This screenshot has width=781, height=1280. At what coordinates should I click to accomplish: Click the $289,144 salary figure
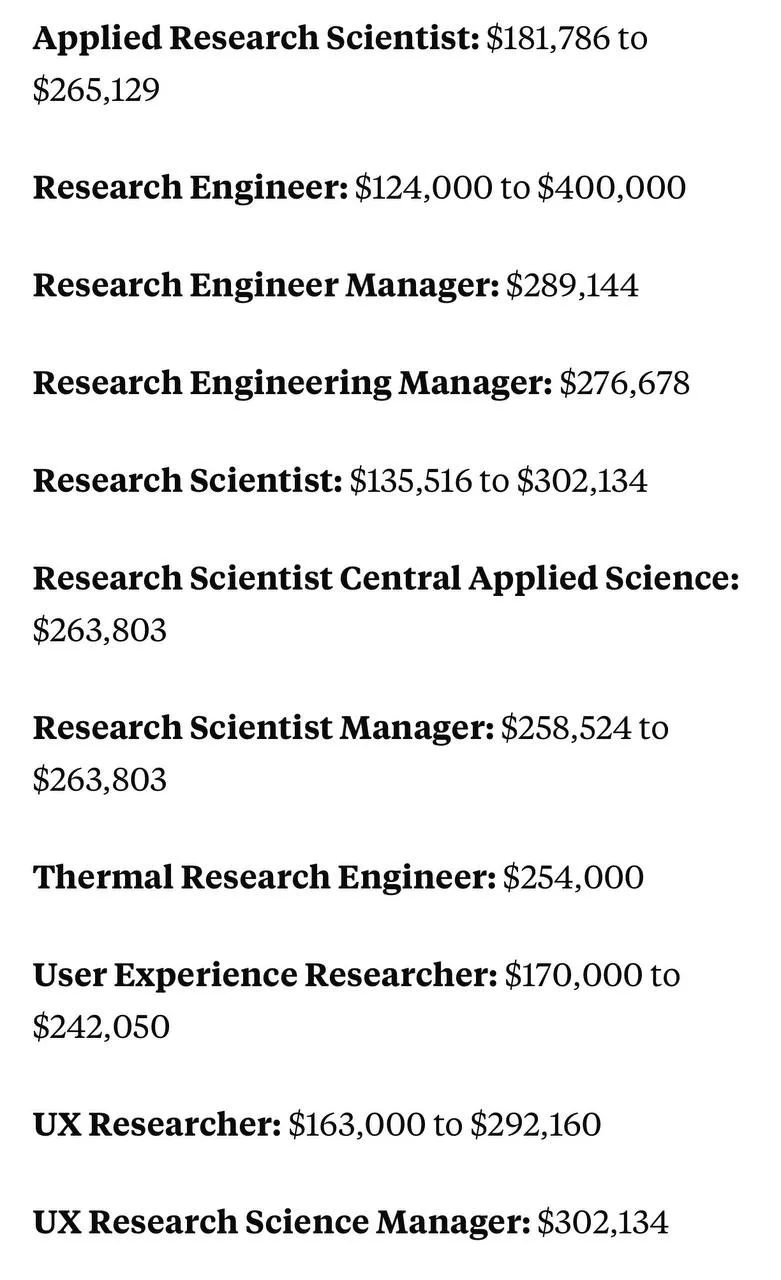click(x=572, y=285)
